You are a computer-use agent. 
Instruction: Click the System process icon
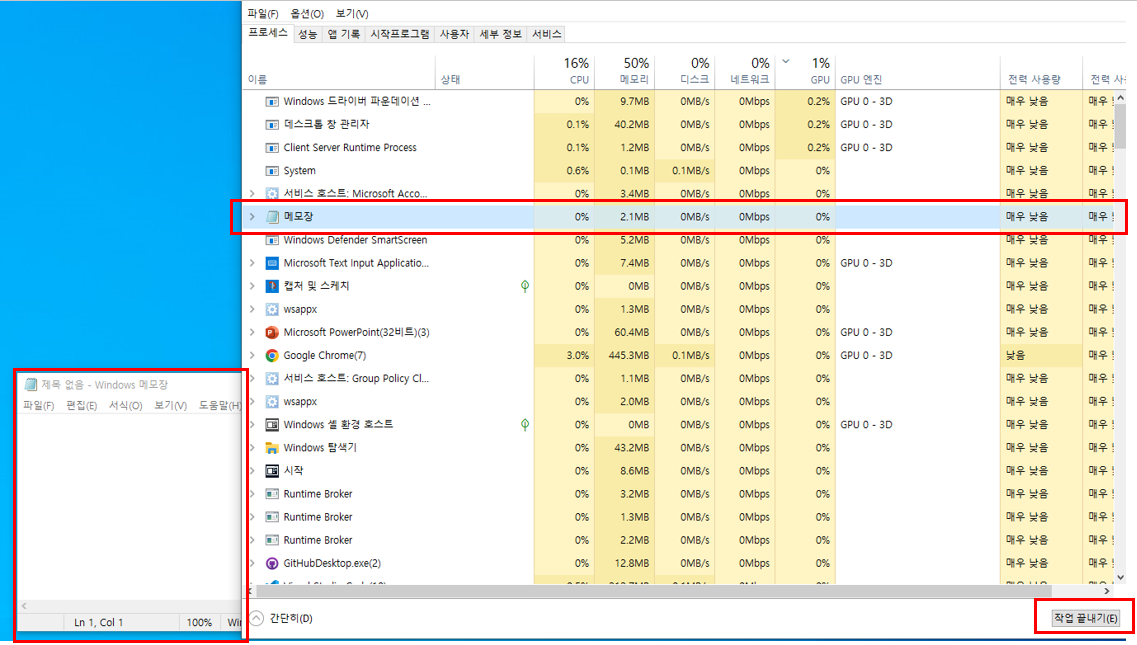click(272, 171)
